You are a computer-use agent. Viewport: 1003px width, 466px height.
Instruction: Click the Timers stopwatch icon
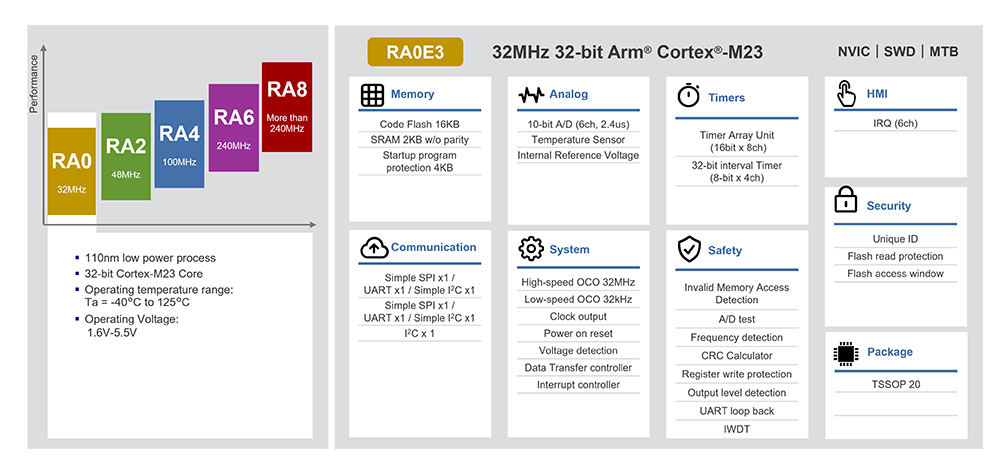pos(688,95)
